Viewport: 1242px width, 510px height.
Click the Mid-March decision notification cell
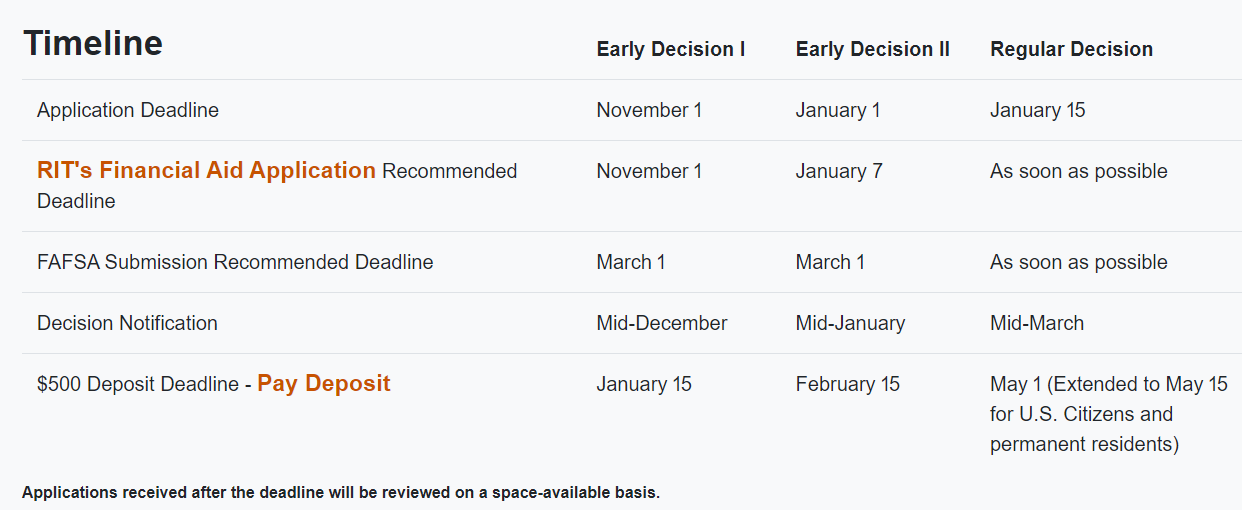1037,323
